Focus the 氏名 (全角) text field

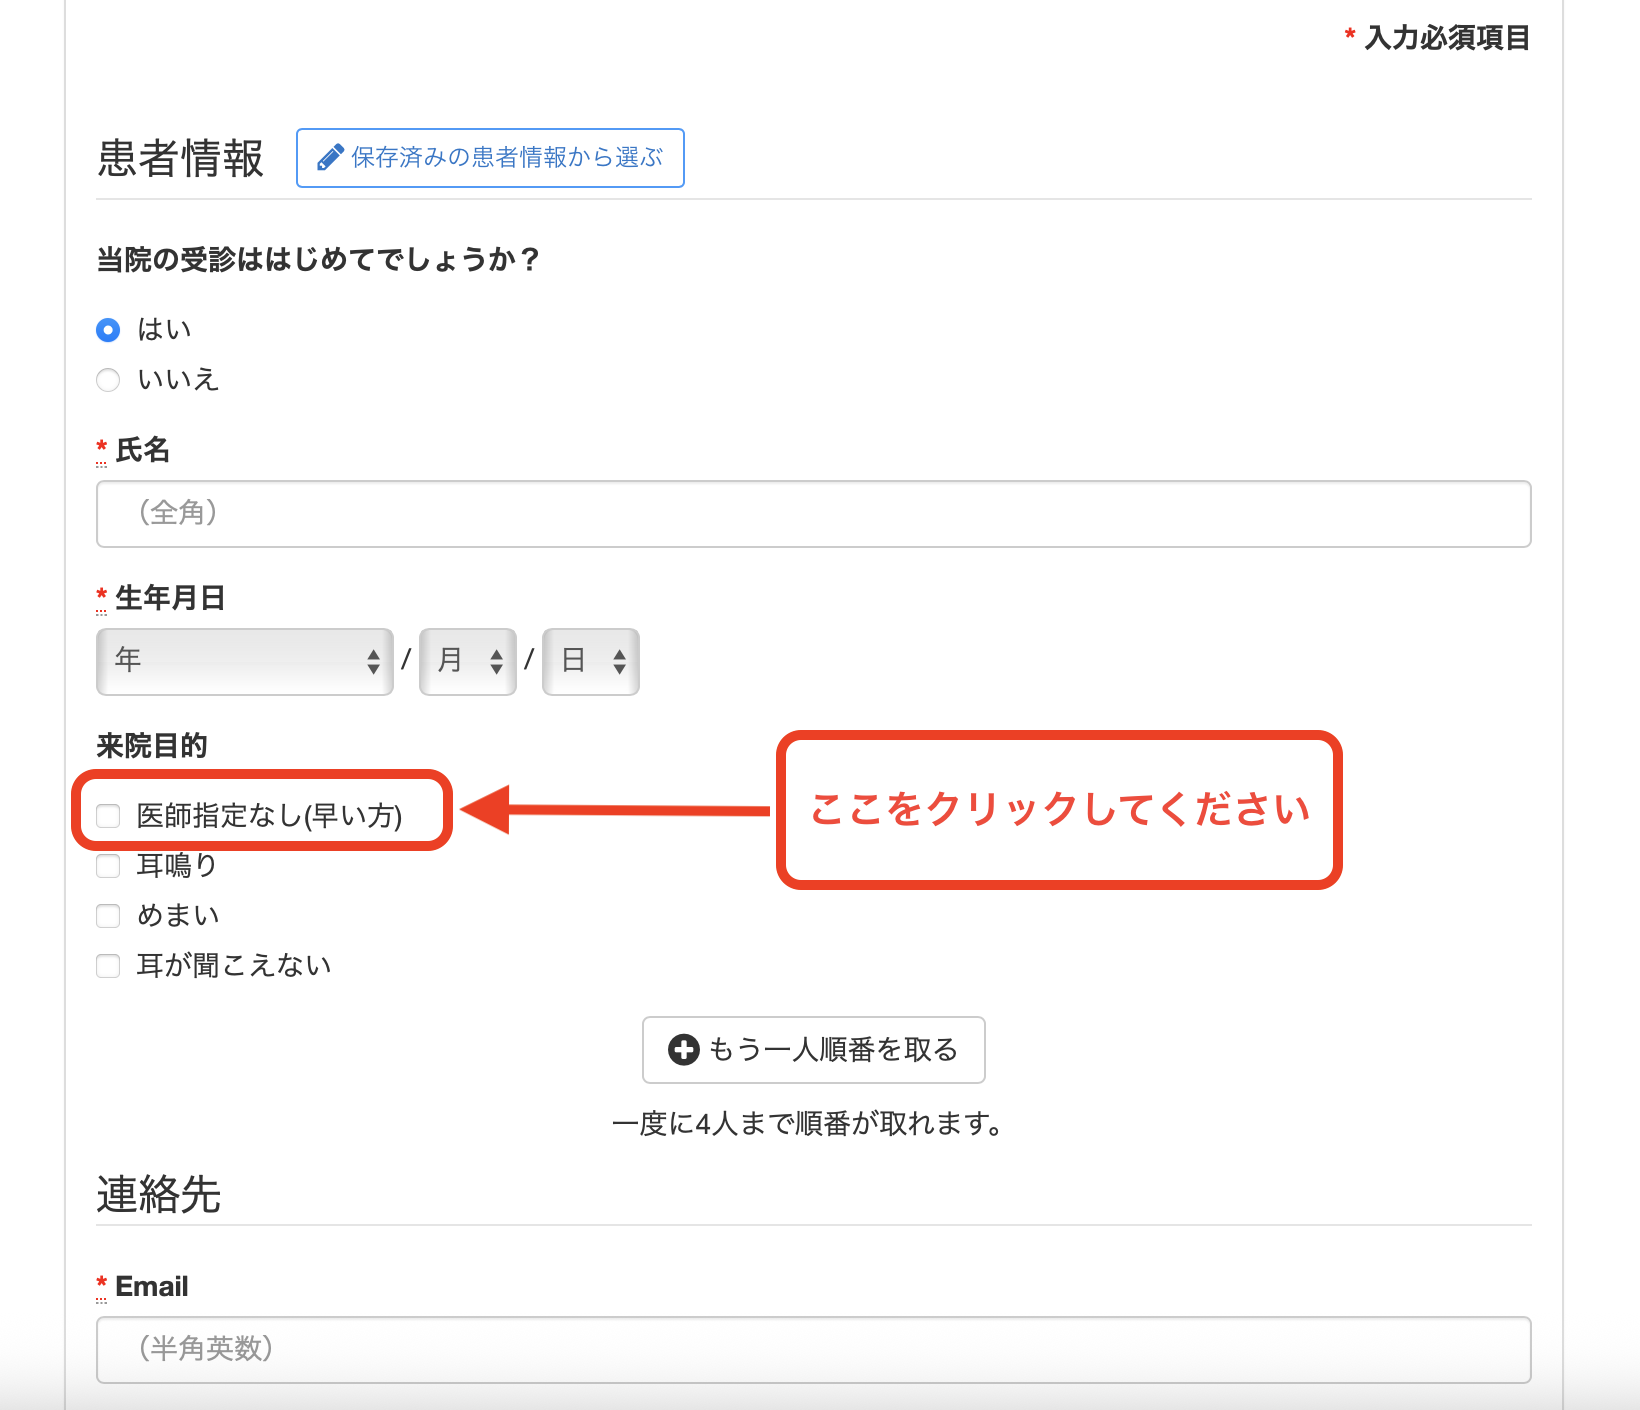(813, 514)
